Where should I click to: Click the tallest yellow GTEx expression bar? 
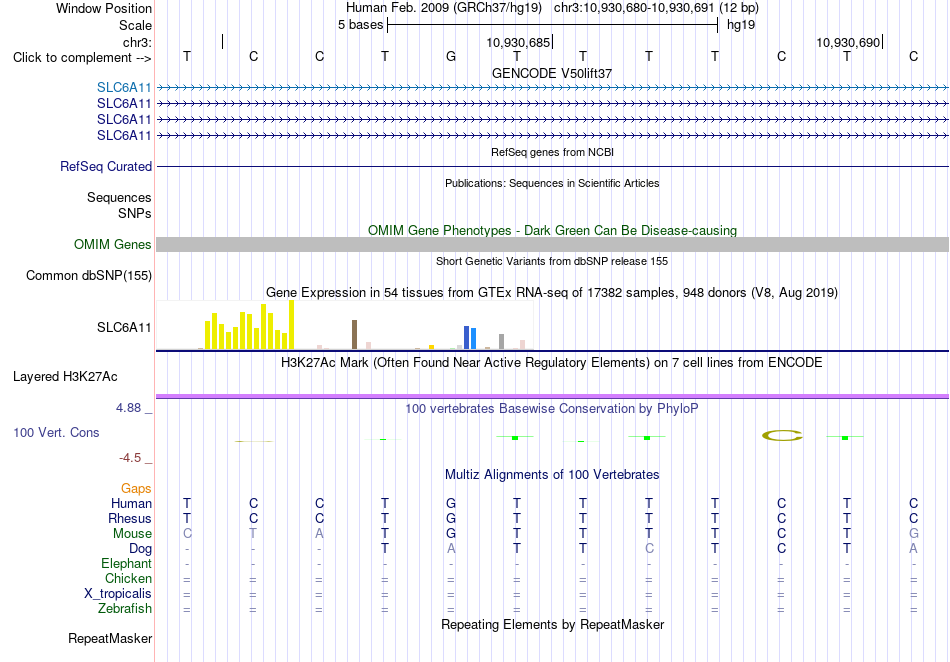(291, 325)
